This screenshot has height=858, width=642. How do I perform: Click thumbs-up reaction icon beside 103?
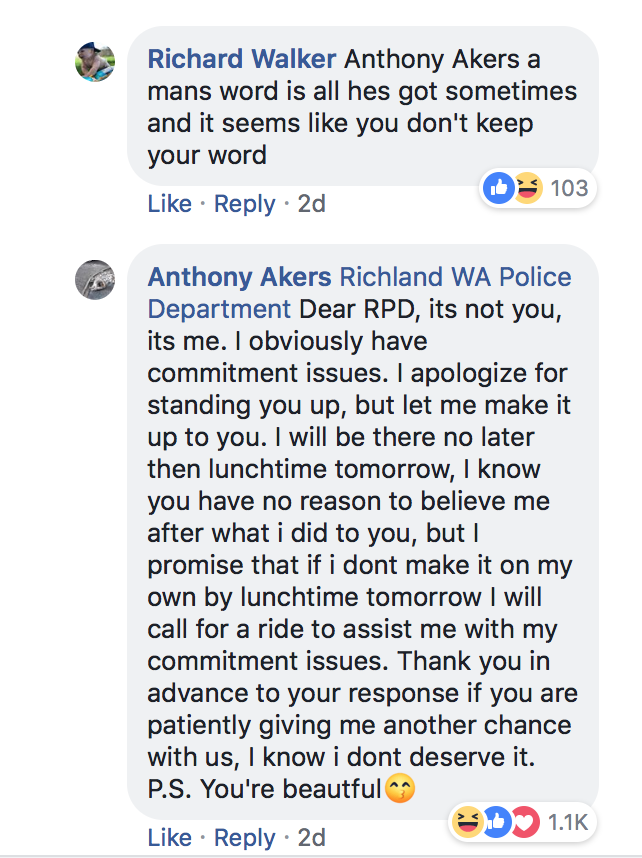click(499, 188)
